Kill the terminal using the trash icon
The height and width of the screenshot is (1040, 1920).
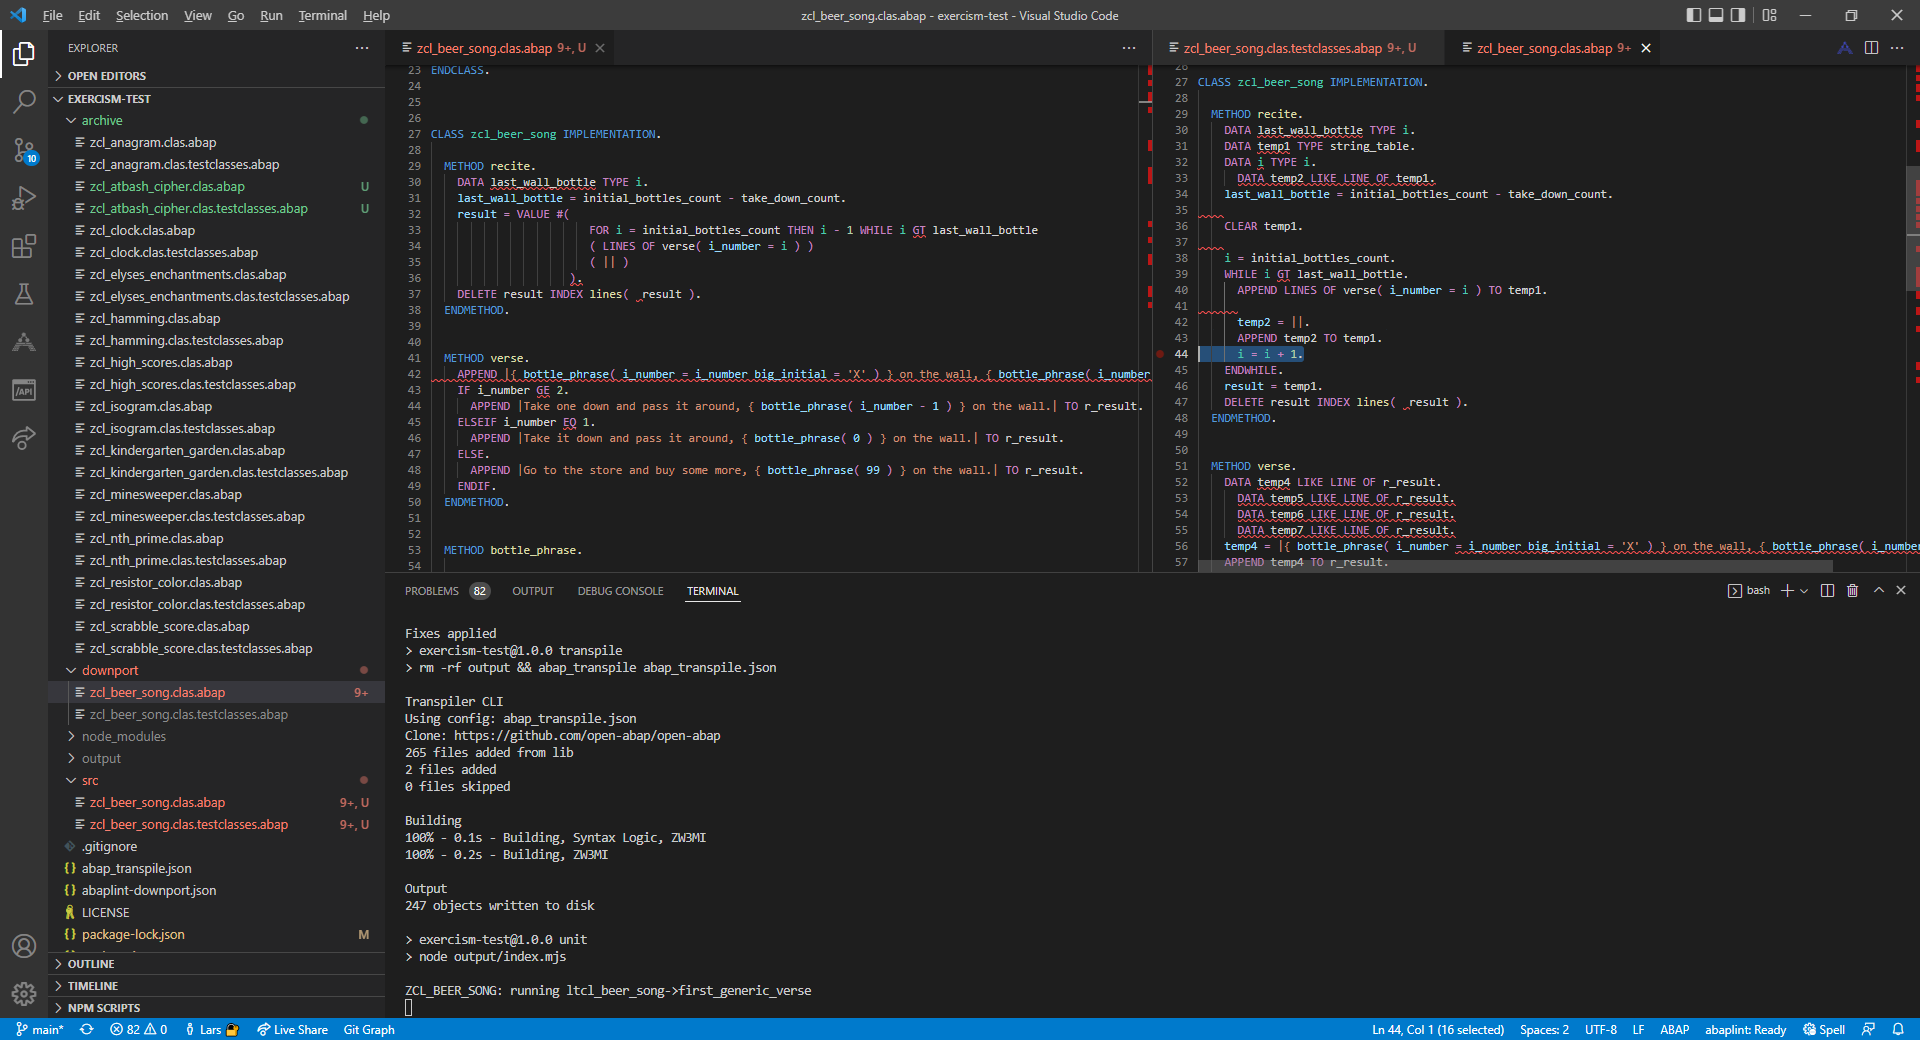(1852, 591)
